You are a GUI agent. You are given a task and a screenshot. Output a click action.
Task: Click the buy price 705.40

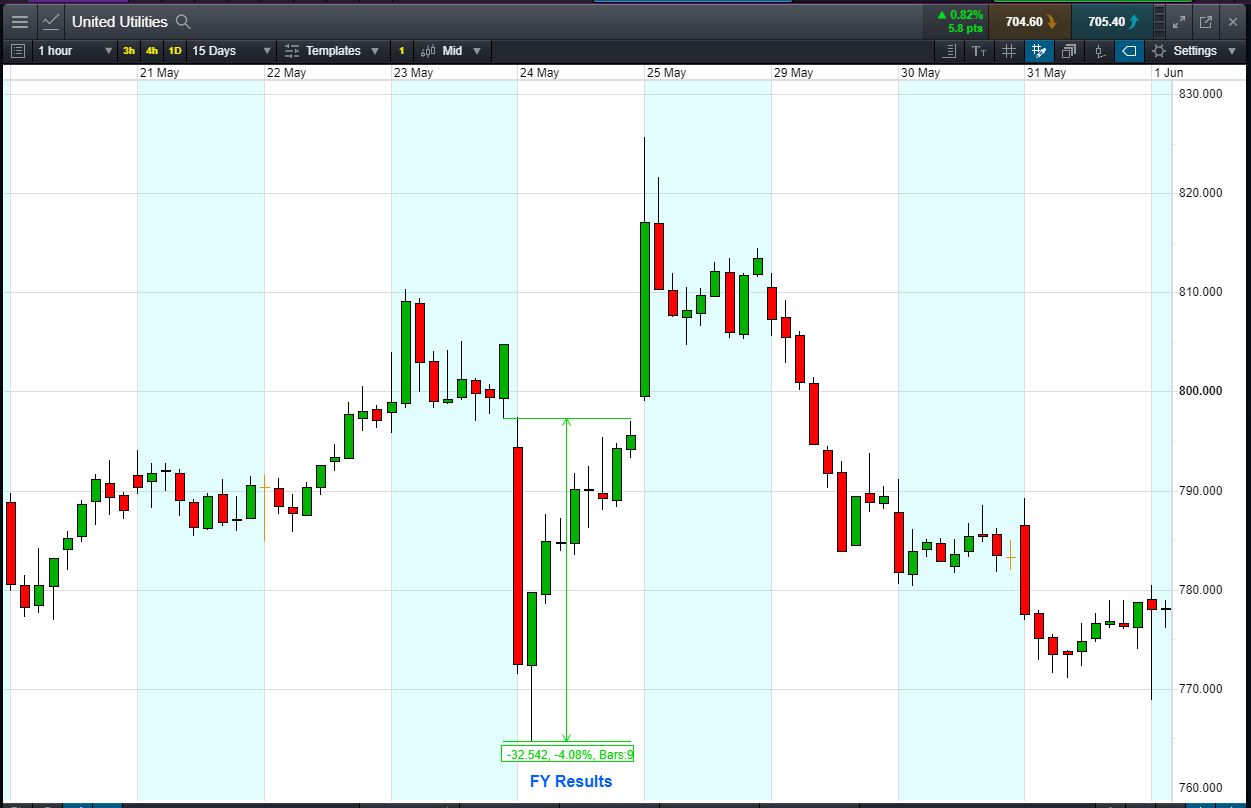point(1111,21)
